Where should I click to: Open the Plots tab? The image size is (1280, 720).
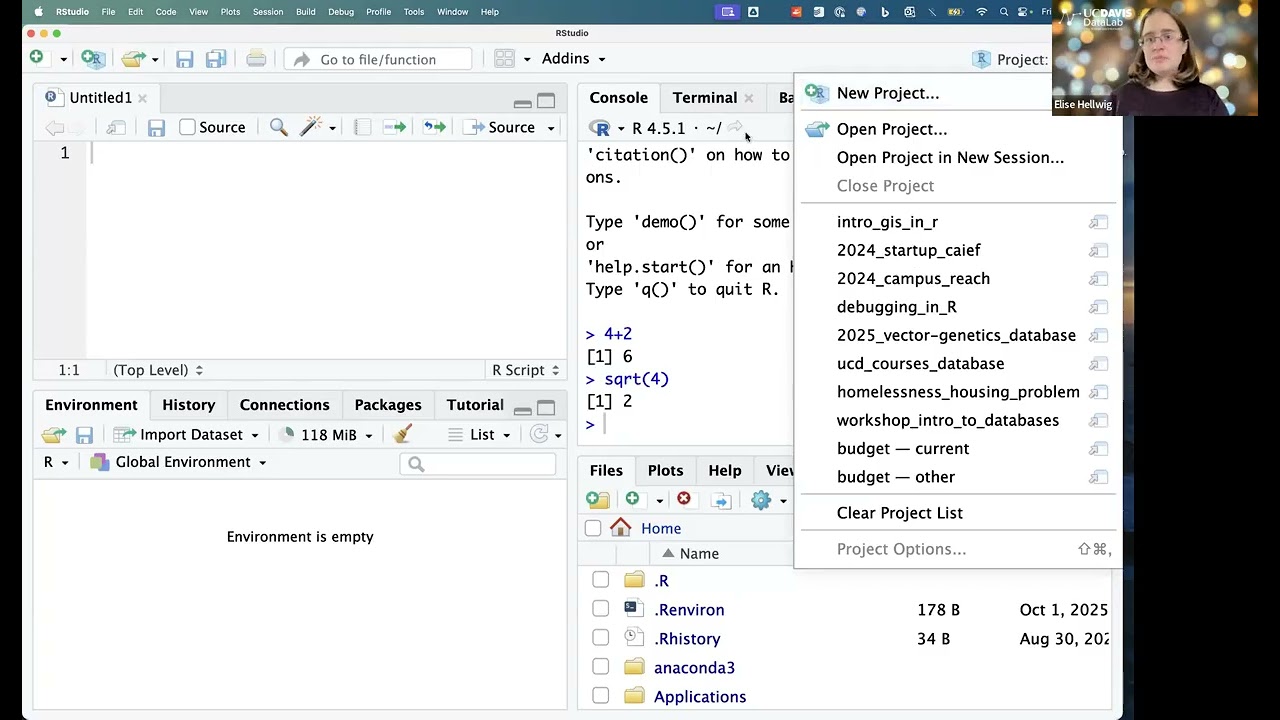[x=665, y=471]
